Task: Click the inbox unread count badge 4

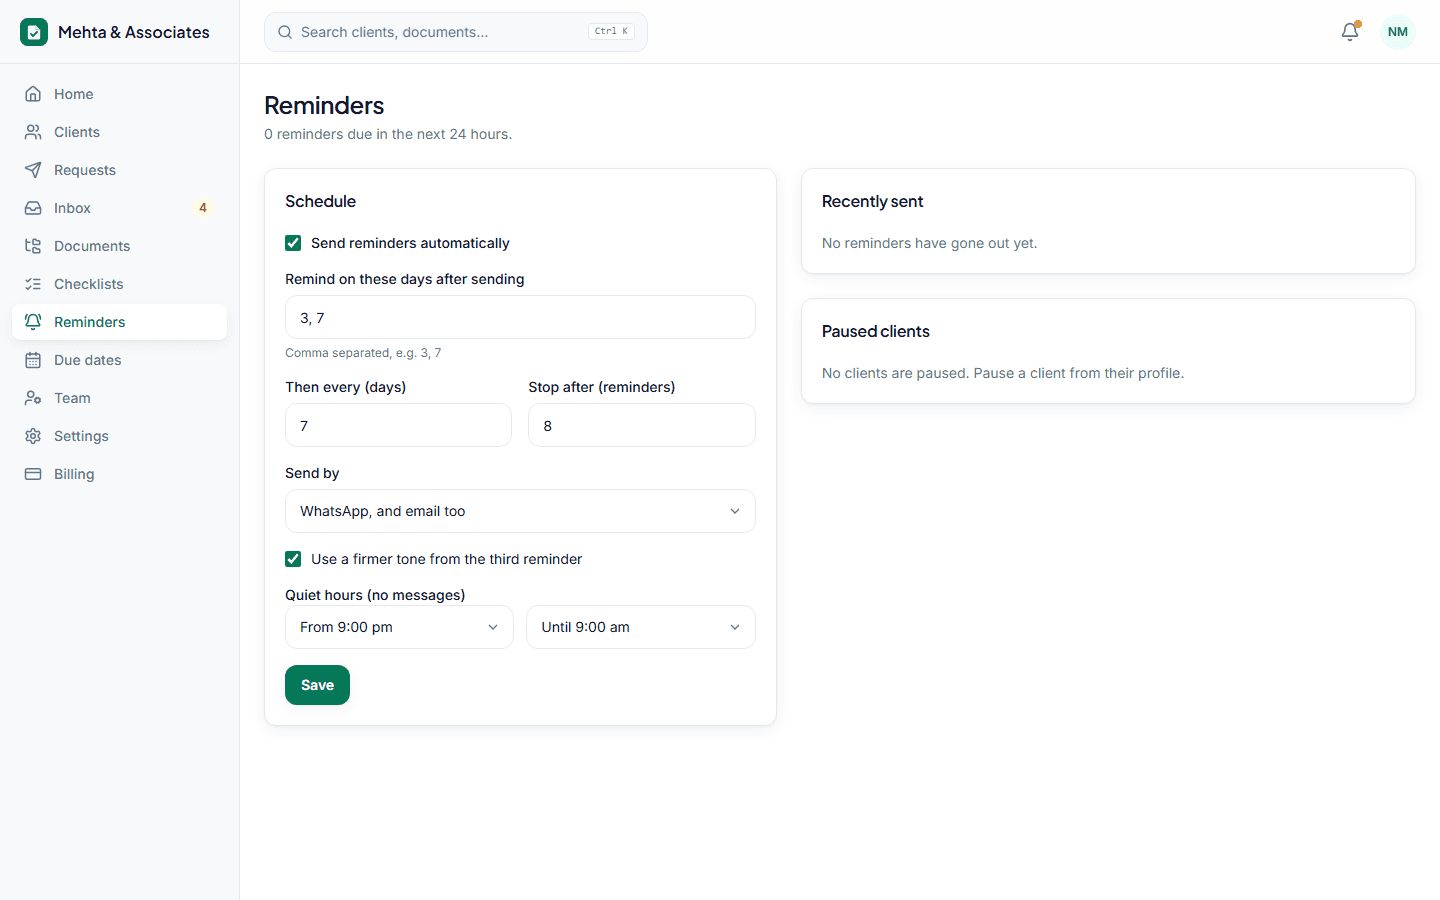Action: click(x=203, y=208)
